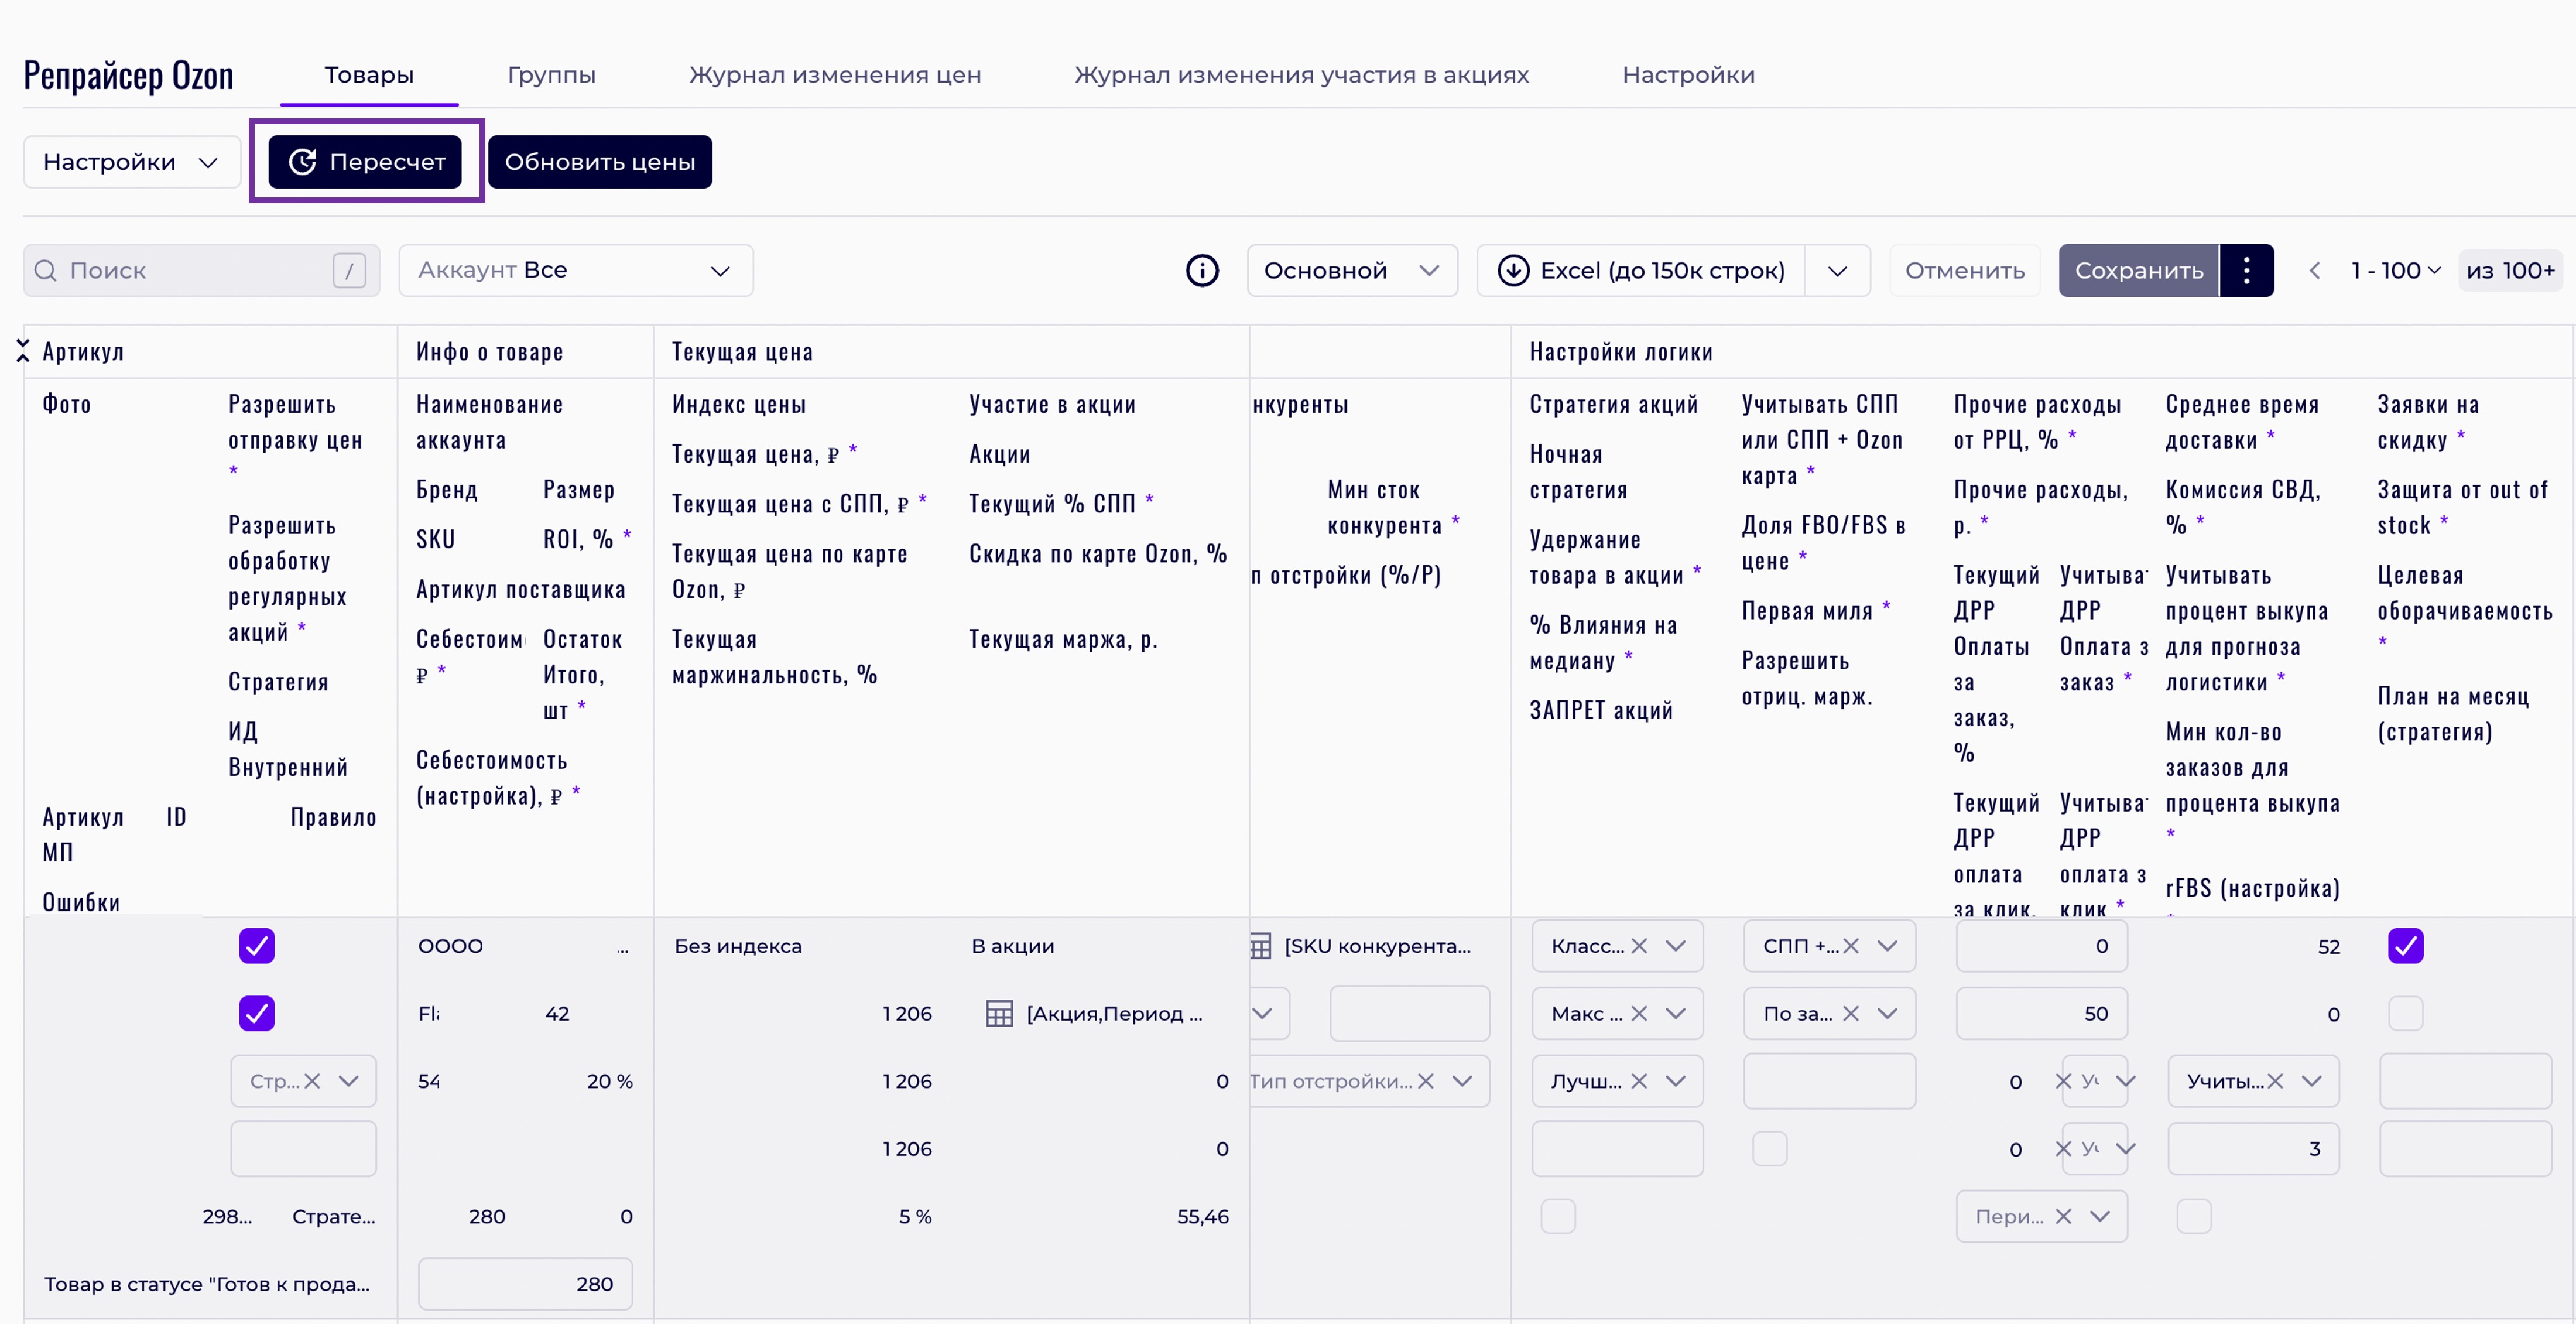The image size is (2576, 1324).
Task: Click the search magnifier icon
Action: pos(46,270)
